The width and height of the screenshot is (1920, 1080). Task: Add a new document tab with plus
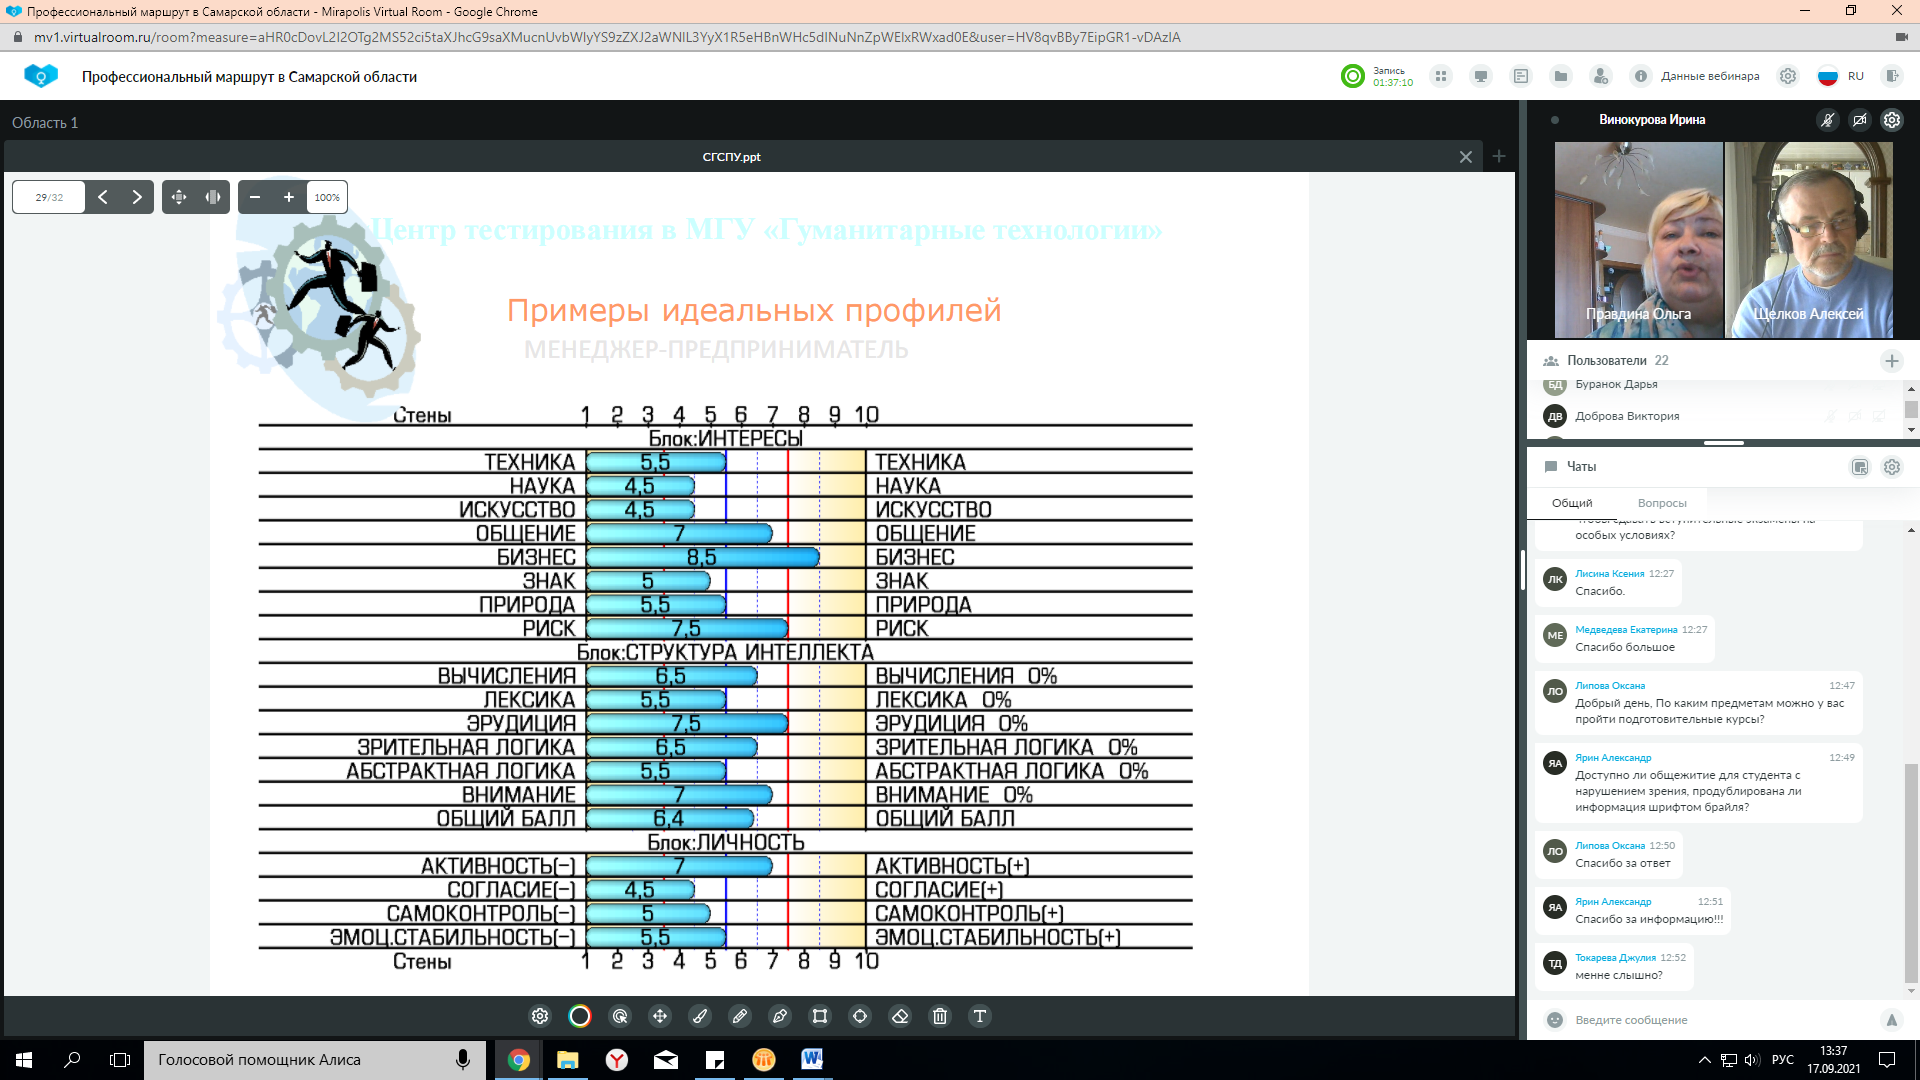1499,156
